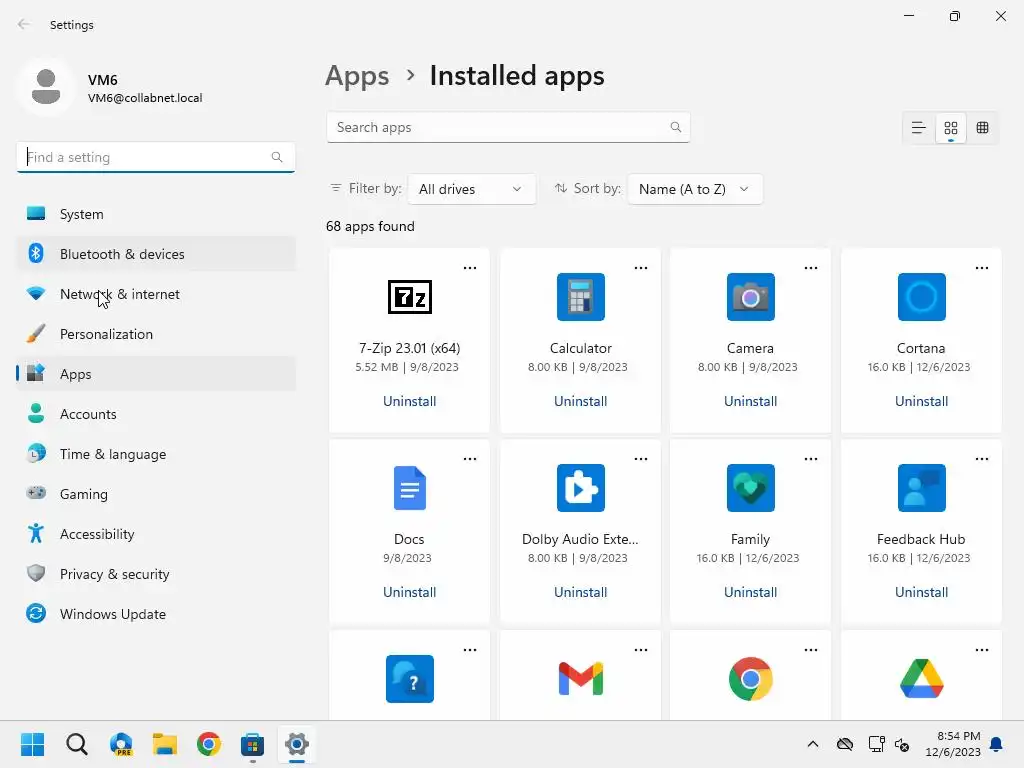Open Bluetooth & devices settings
The width and height of the screenshot is (1024, 768).
[x=155, y=254]
